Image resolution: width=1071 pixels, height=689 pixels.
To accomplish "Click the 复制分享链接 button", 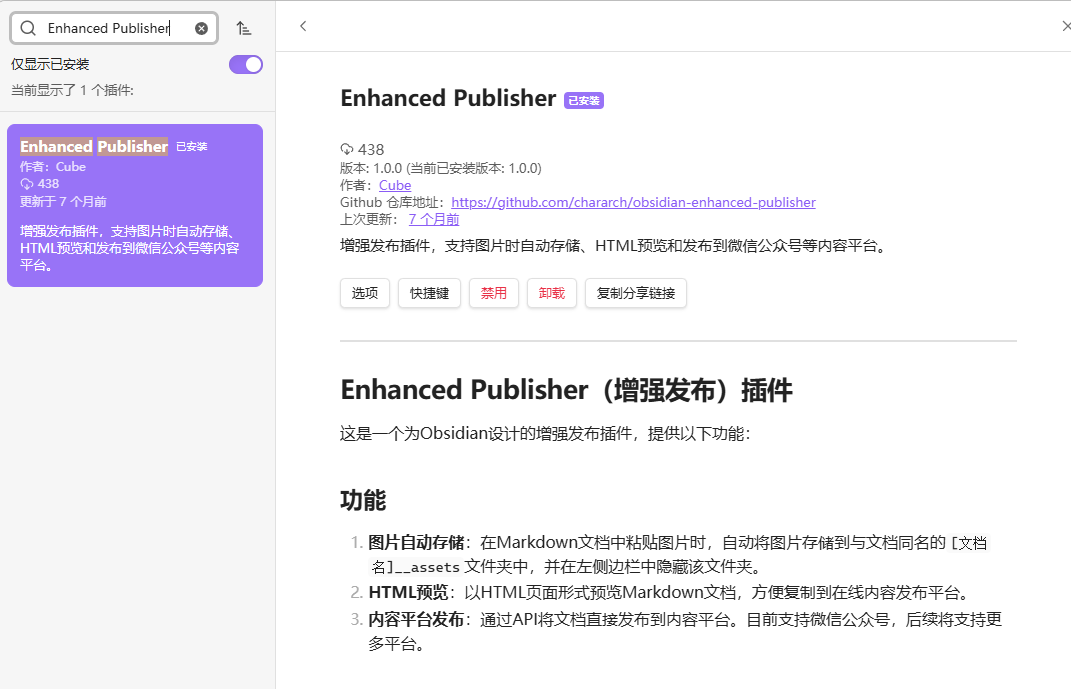I will (x=636, y=293).
